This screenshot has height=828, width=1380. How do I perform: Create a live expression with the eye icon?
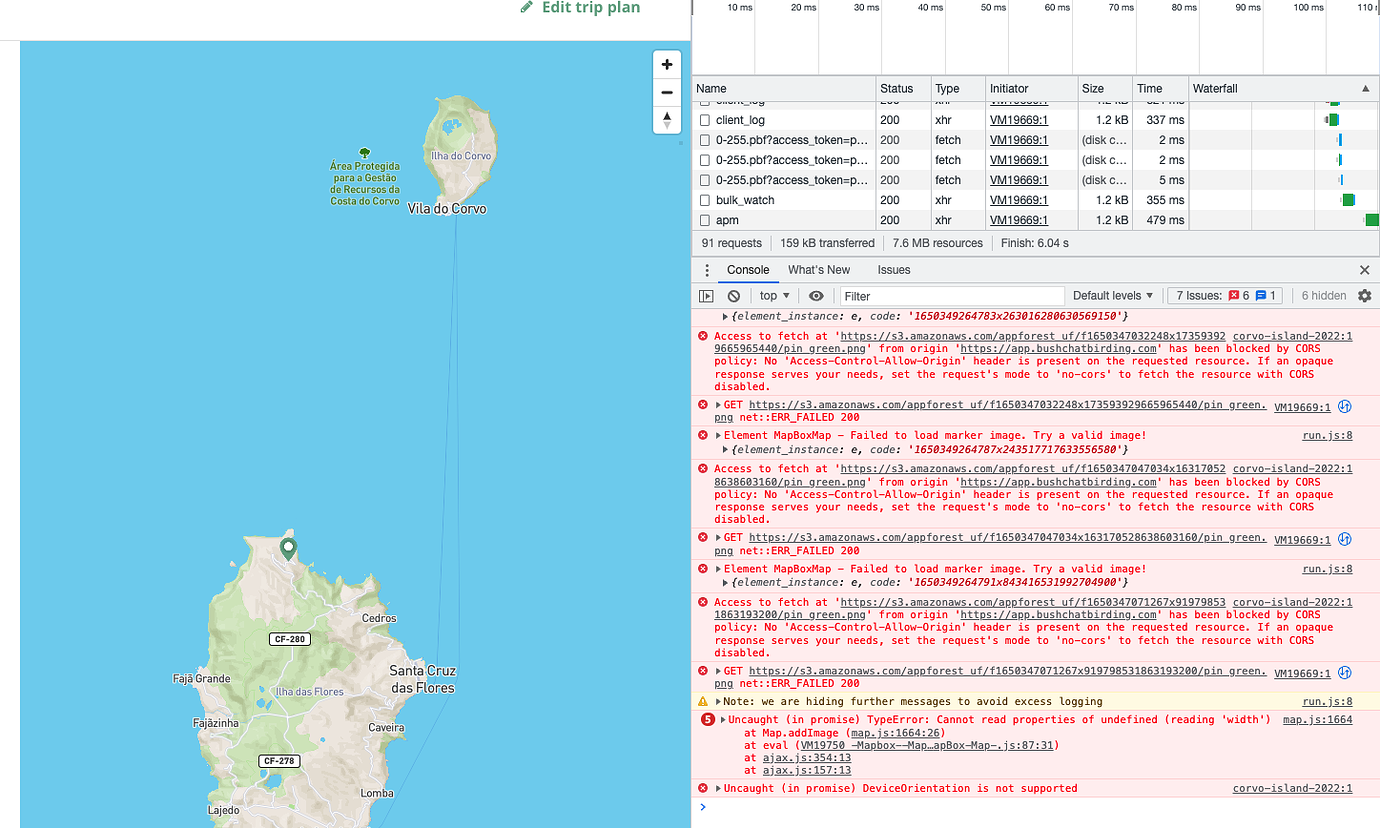tap(816, 295)
